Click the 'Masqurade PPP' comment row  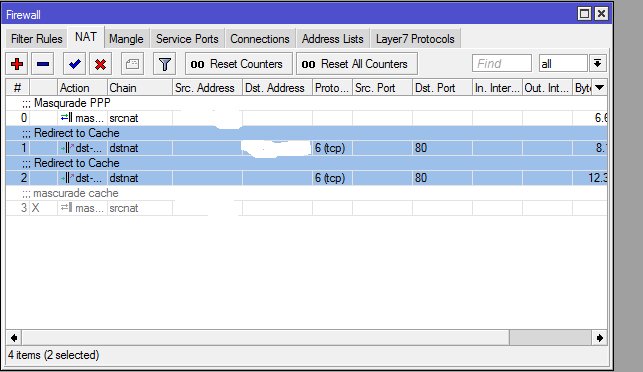click(306, 103)
